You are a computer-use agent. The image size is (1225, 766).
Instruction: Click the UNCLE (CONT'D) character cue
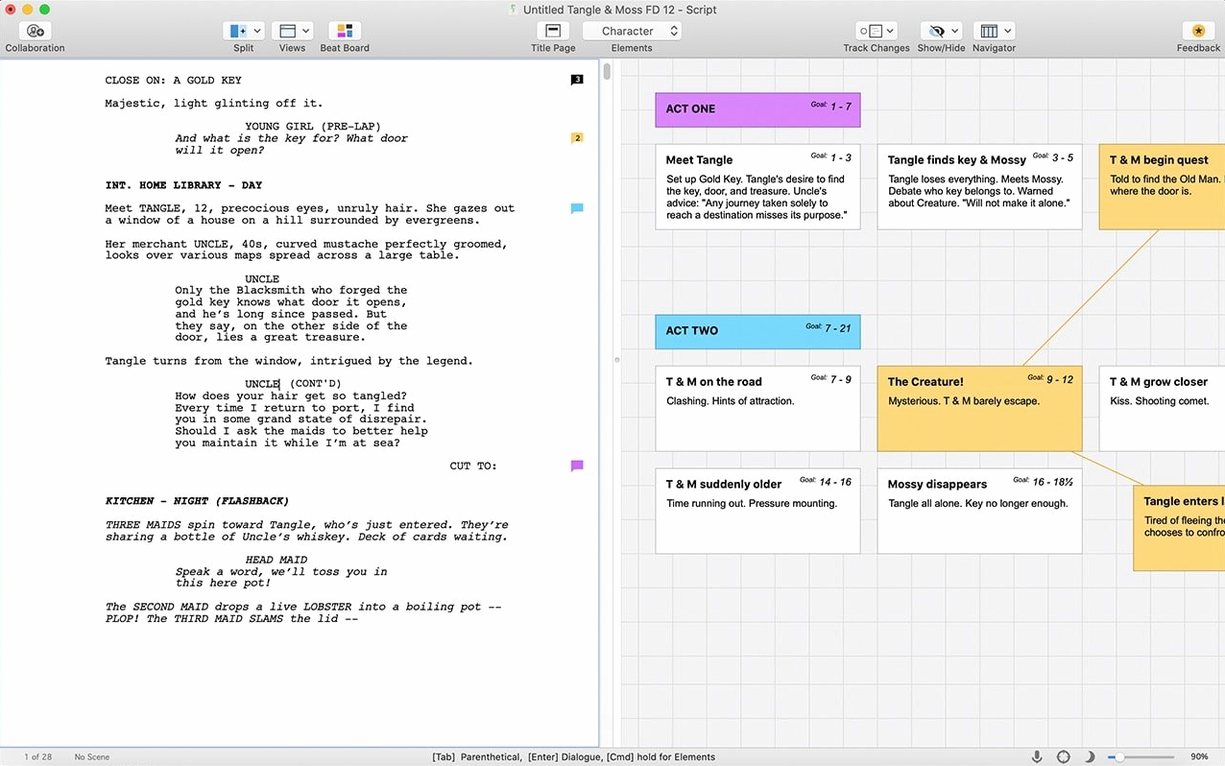(293, 384)
